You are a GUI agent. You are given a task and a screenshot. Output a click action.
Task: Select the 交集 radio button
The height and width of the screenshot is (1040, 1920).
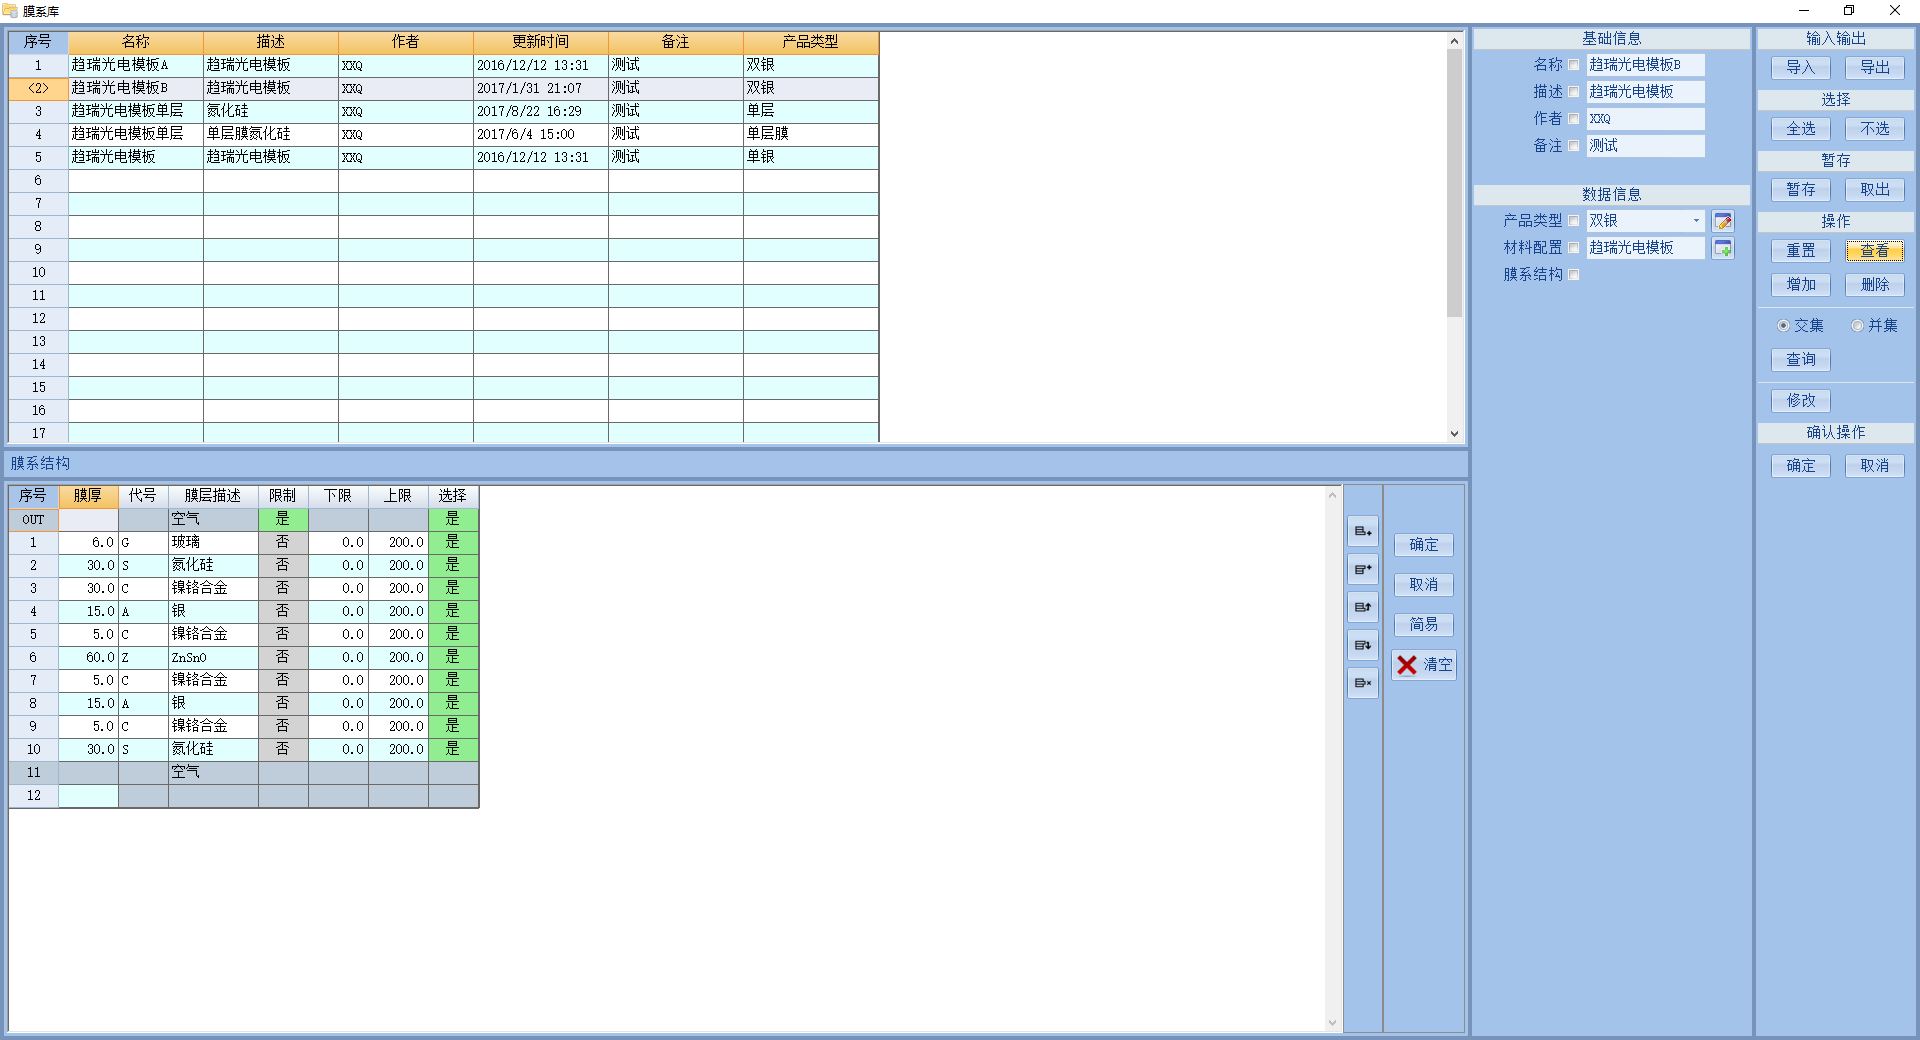coord(1783,326)
